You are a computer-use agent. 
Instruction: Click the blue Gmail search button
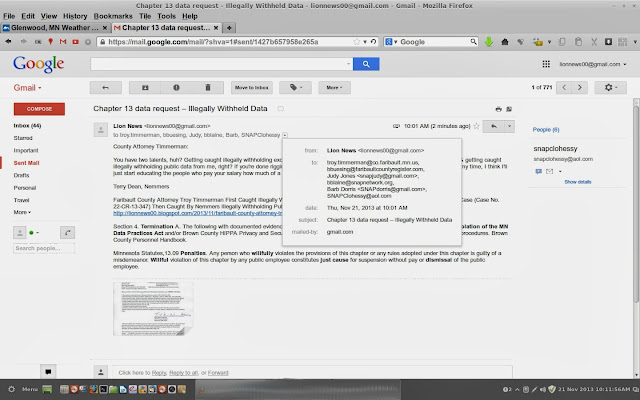pyautogui.click(x=366, y=64)
